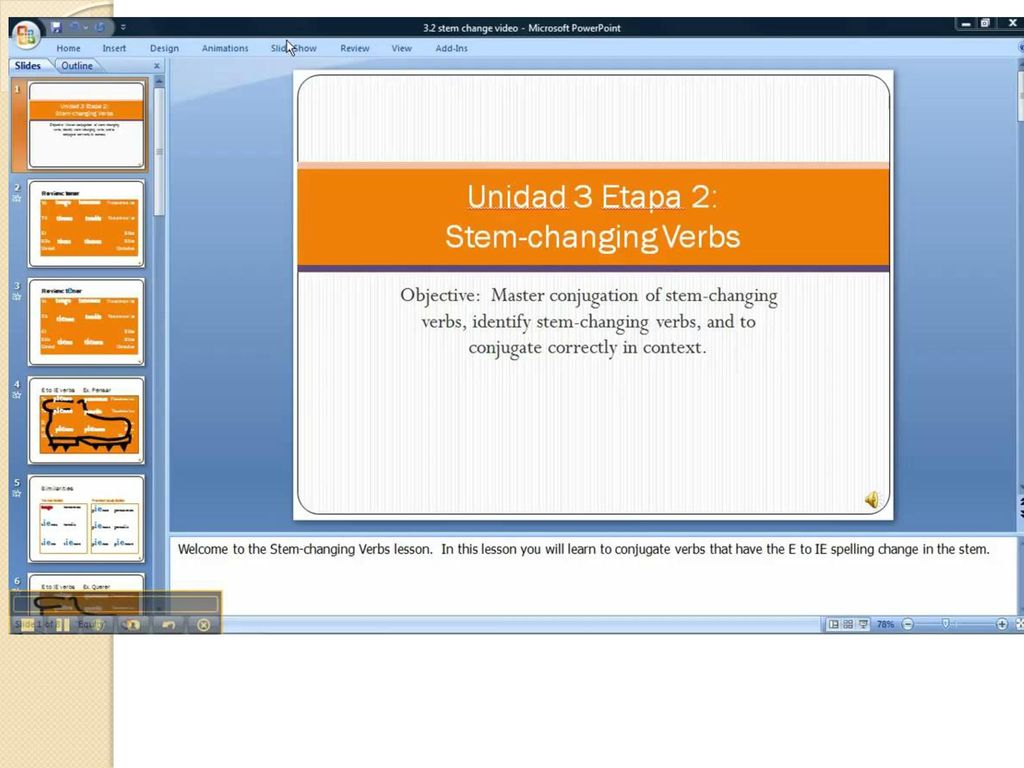Click the up arrow of thumbnail pane scrollbar
Image resolution: width=1024 pixels, height=768 pixels.
(x=159, y=81)
